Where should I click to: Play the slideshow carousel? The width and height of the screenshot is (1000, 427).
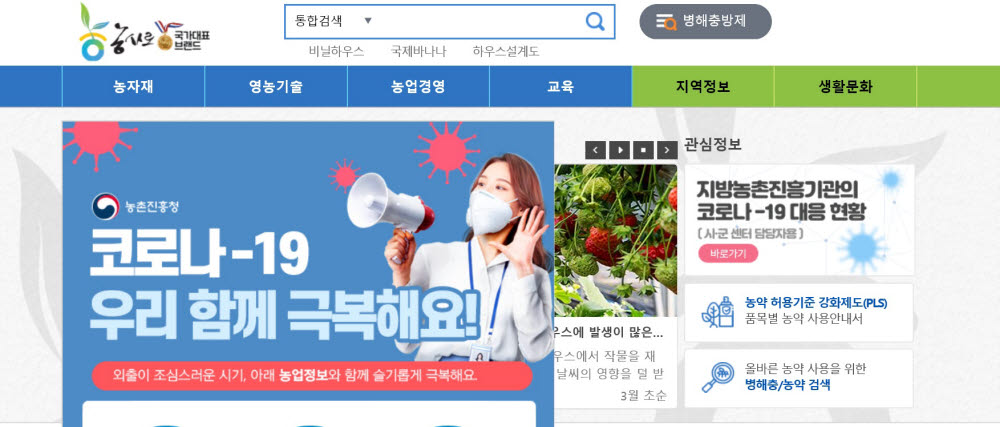coord(619,150)
